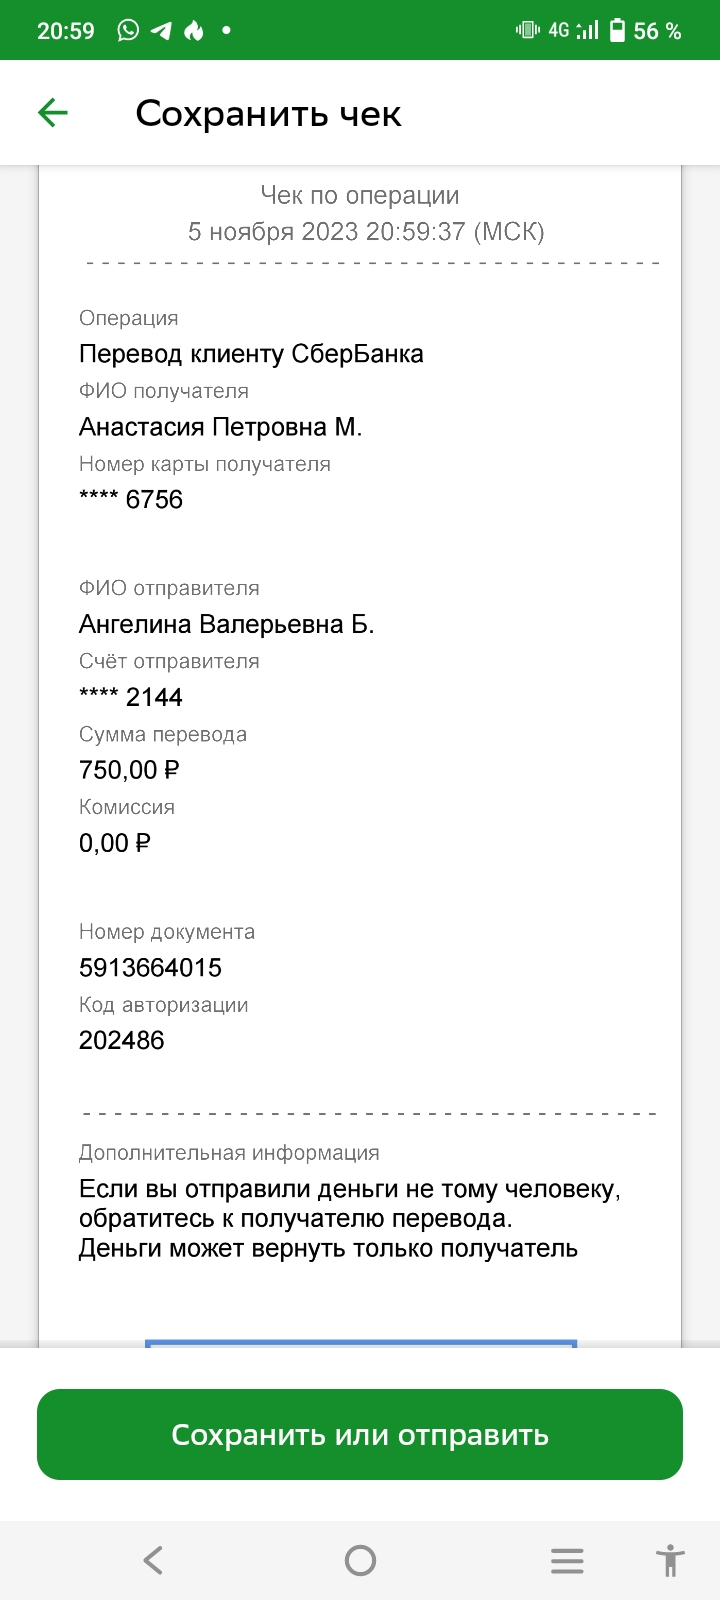The image size is (720, 1600).
Task: Tap the Сохранить или отправить button
Action: [x=360, y=1434]
